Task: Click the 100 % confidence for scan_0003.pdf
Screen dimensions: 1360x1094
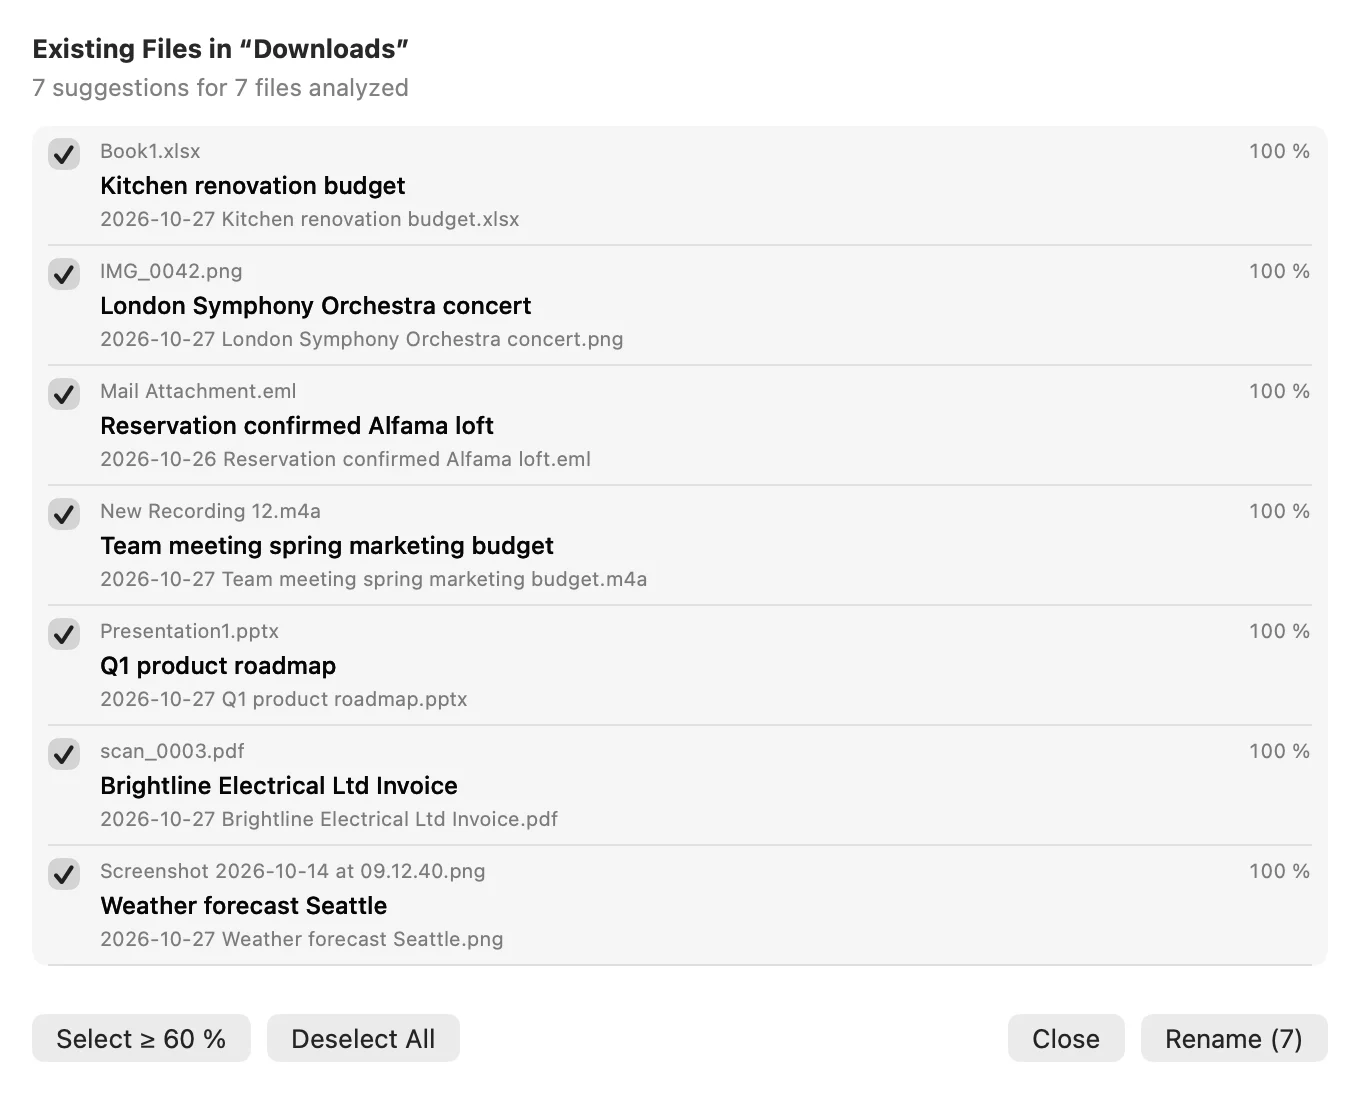Action: pyautogui.click(x=1279, y=751)
